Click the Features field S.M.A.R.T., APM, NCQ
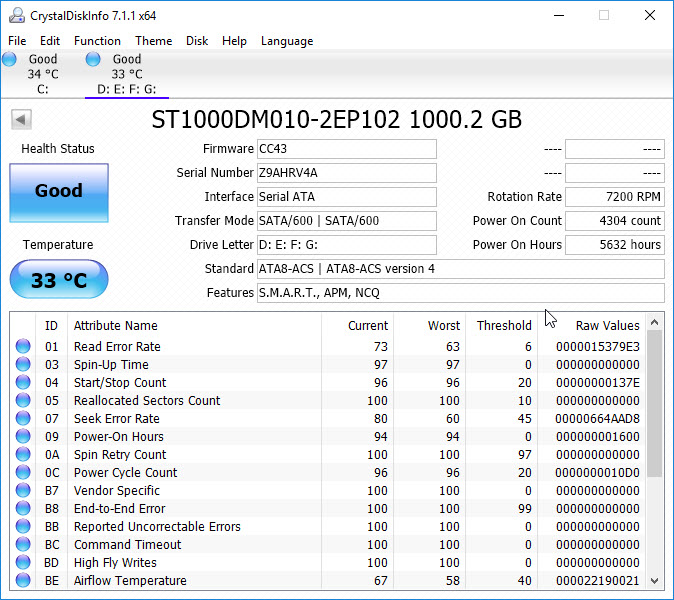Image resolution: width=674 pixels, height=600 pixels. point(461,293)
